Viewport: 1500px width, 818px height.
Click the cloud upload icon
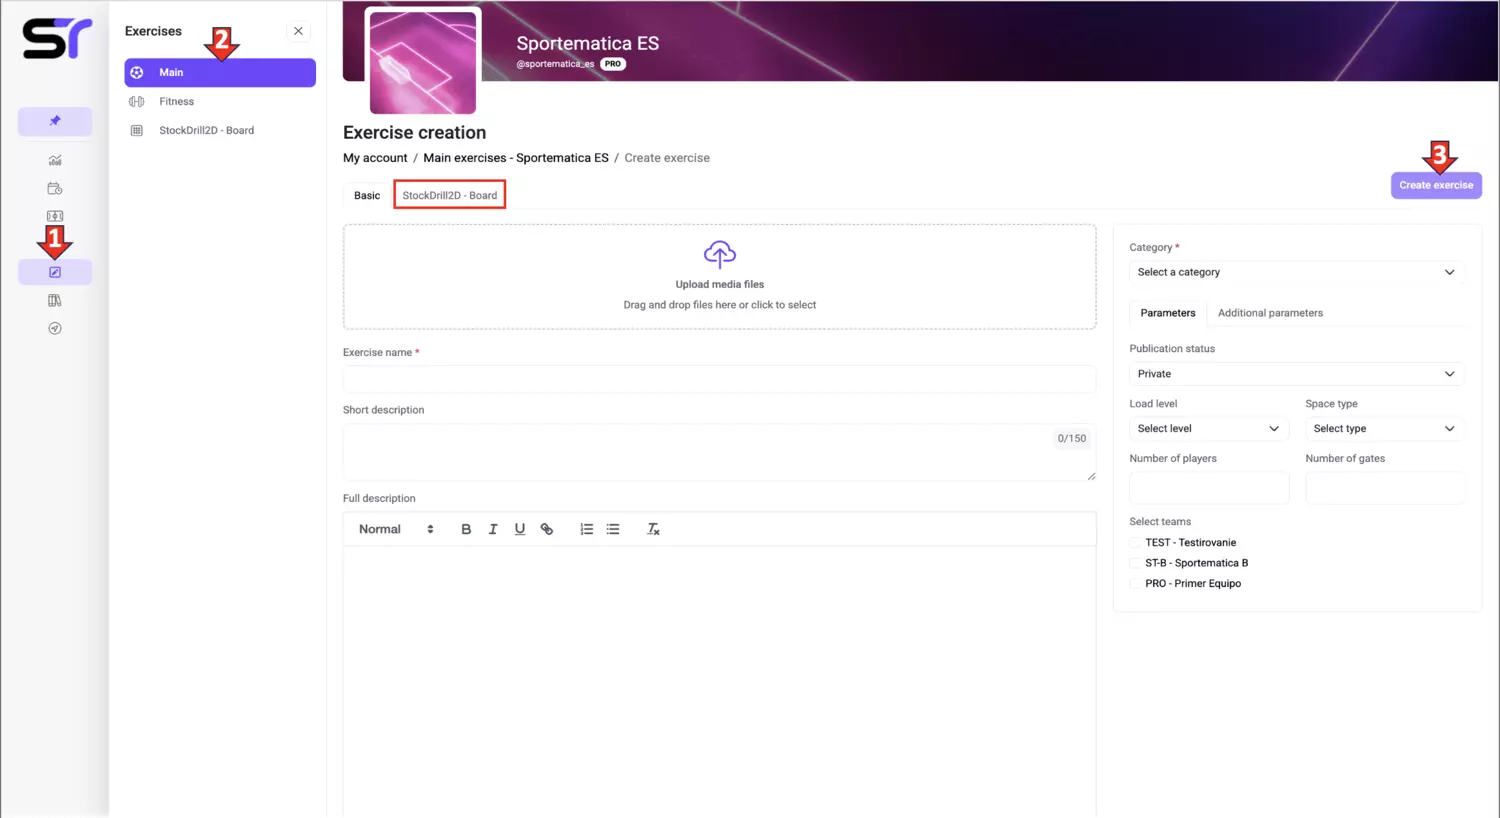point(720,255)
